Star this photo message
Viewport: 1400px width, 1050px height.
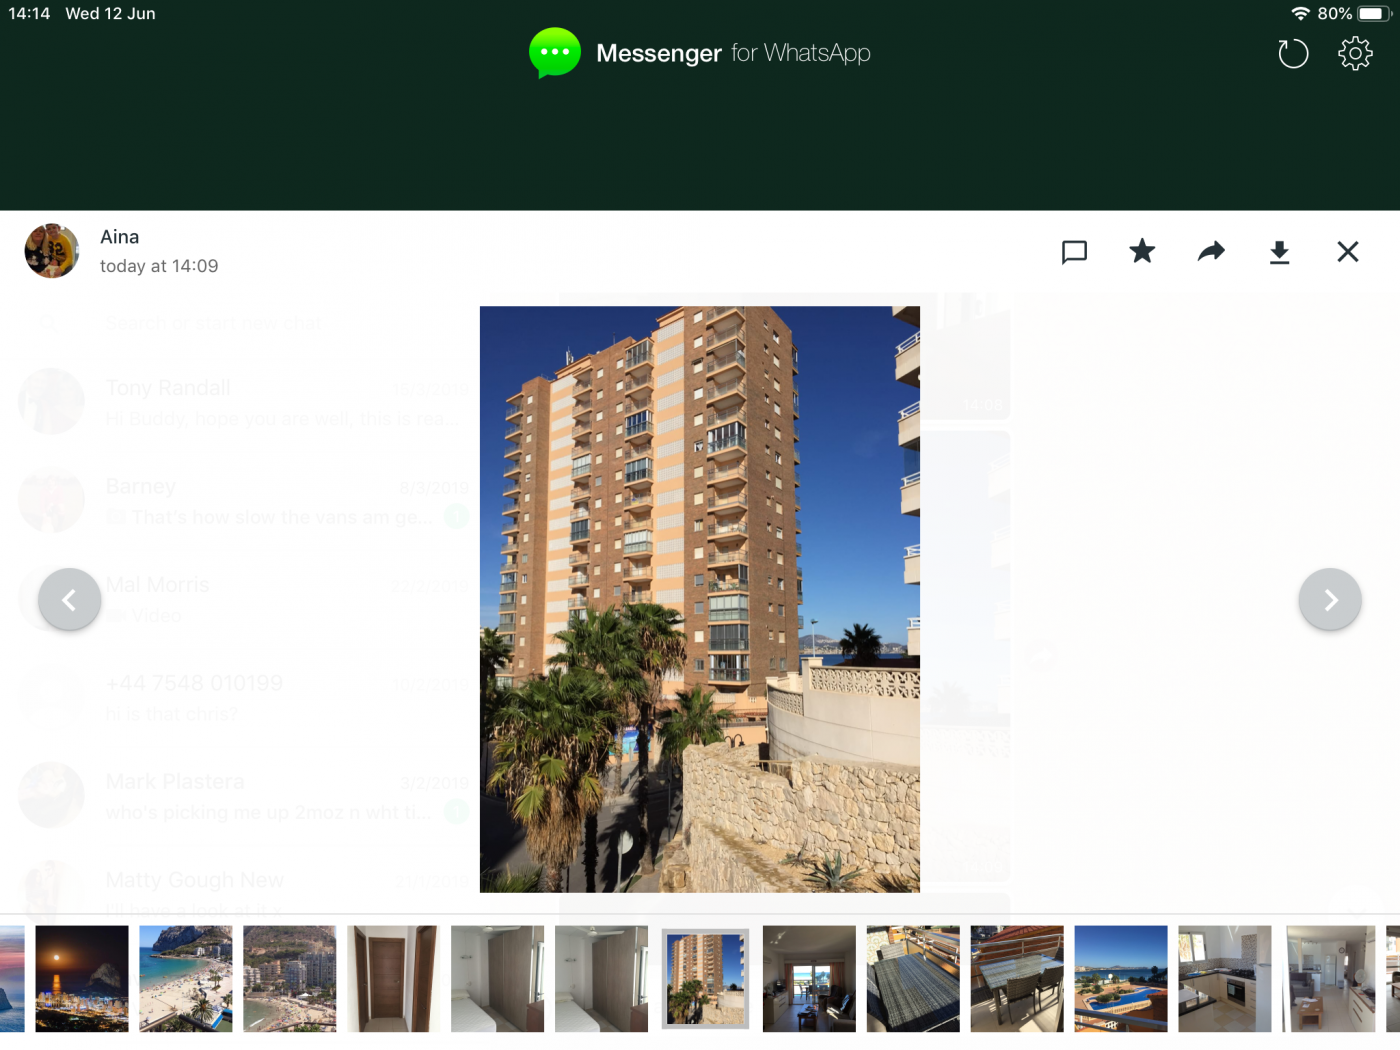[x=1142, y=251]
